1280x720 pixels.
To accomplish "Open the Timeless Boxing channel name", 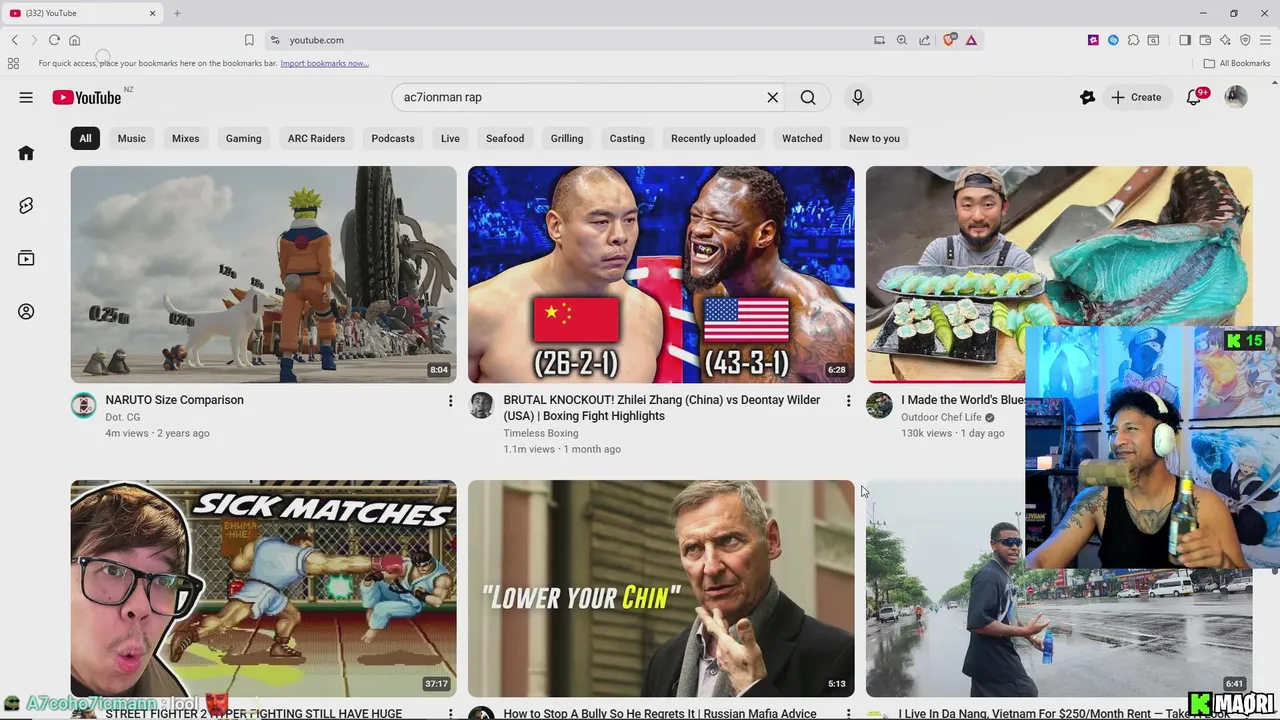I will (x=541, y=433).
